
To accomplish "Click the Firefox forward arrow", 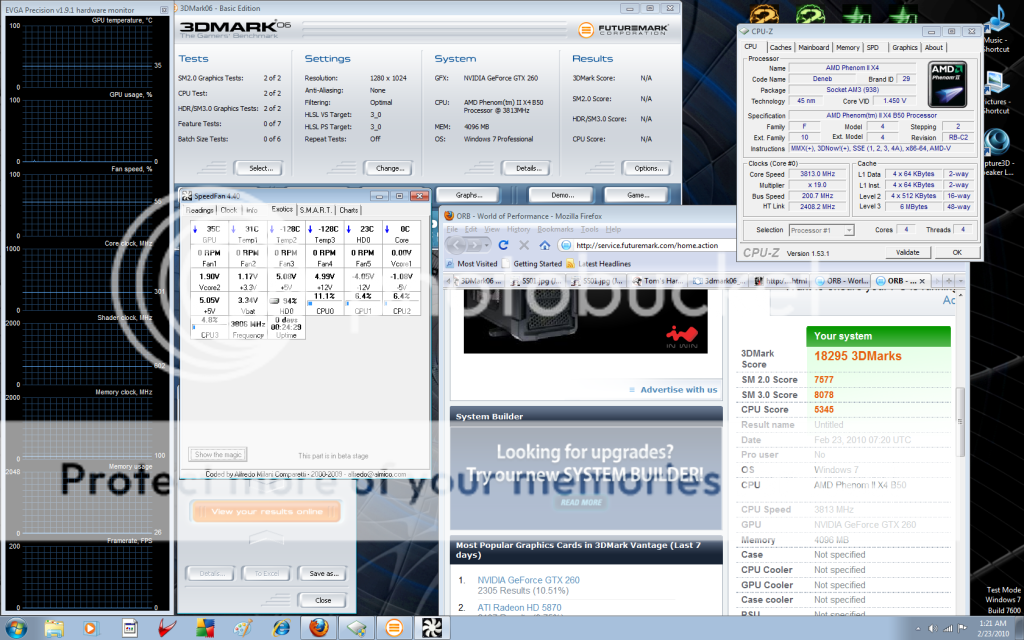I will 474,246.
